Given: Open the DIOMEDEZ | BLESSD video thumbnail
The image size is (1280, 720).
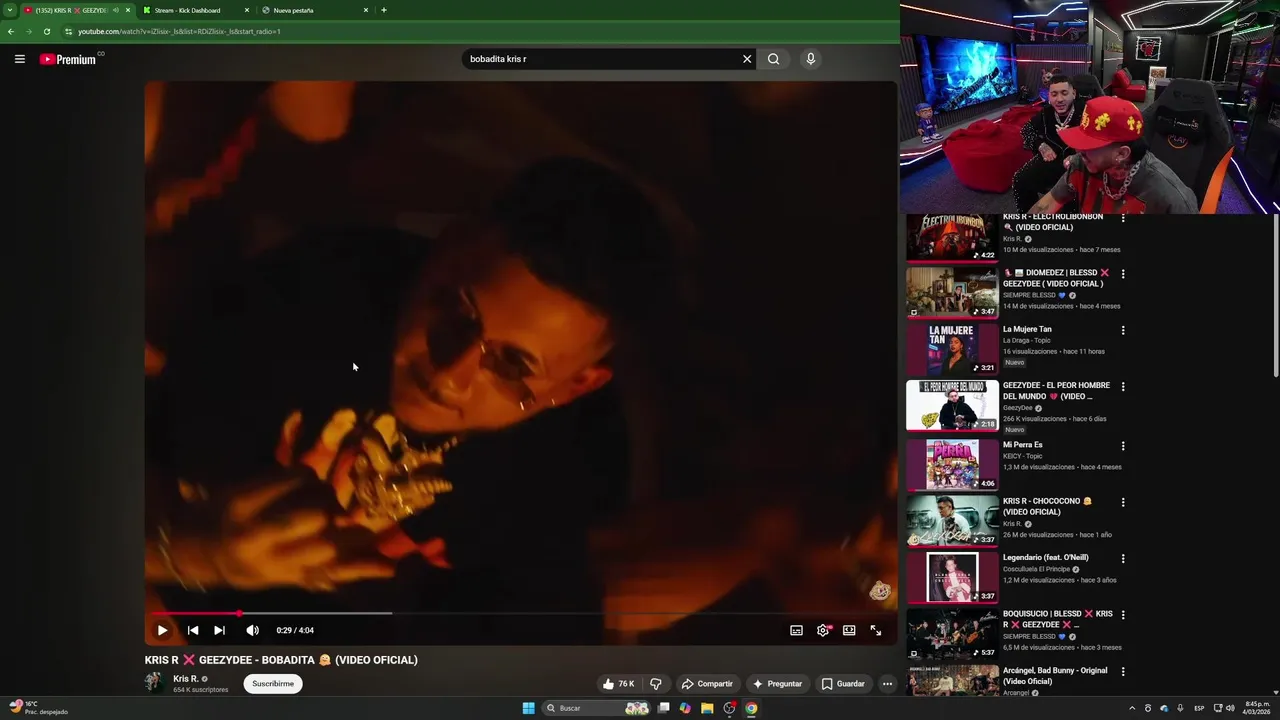Looking at the screenshot, I should (952, 292).
